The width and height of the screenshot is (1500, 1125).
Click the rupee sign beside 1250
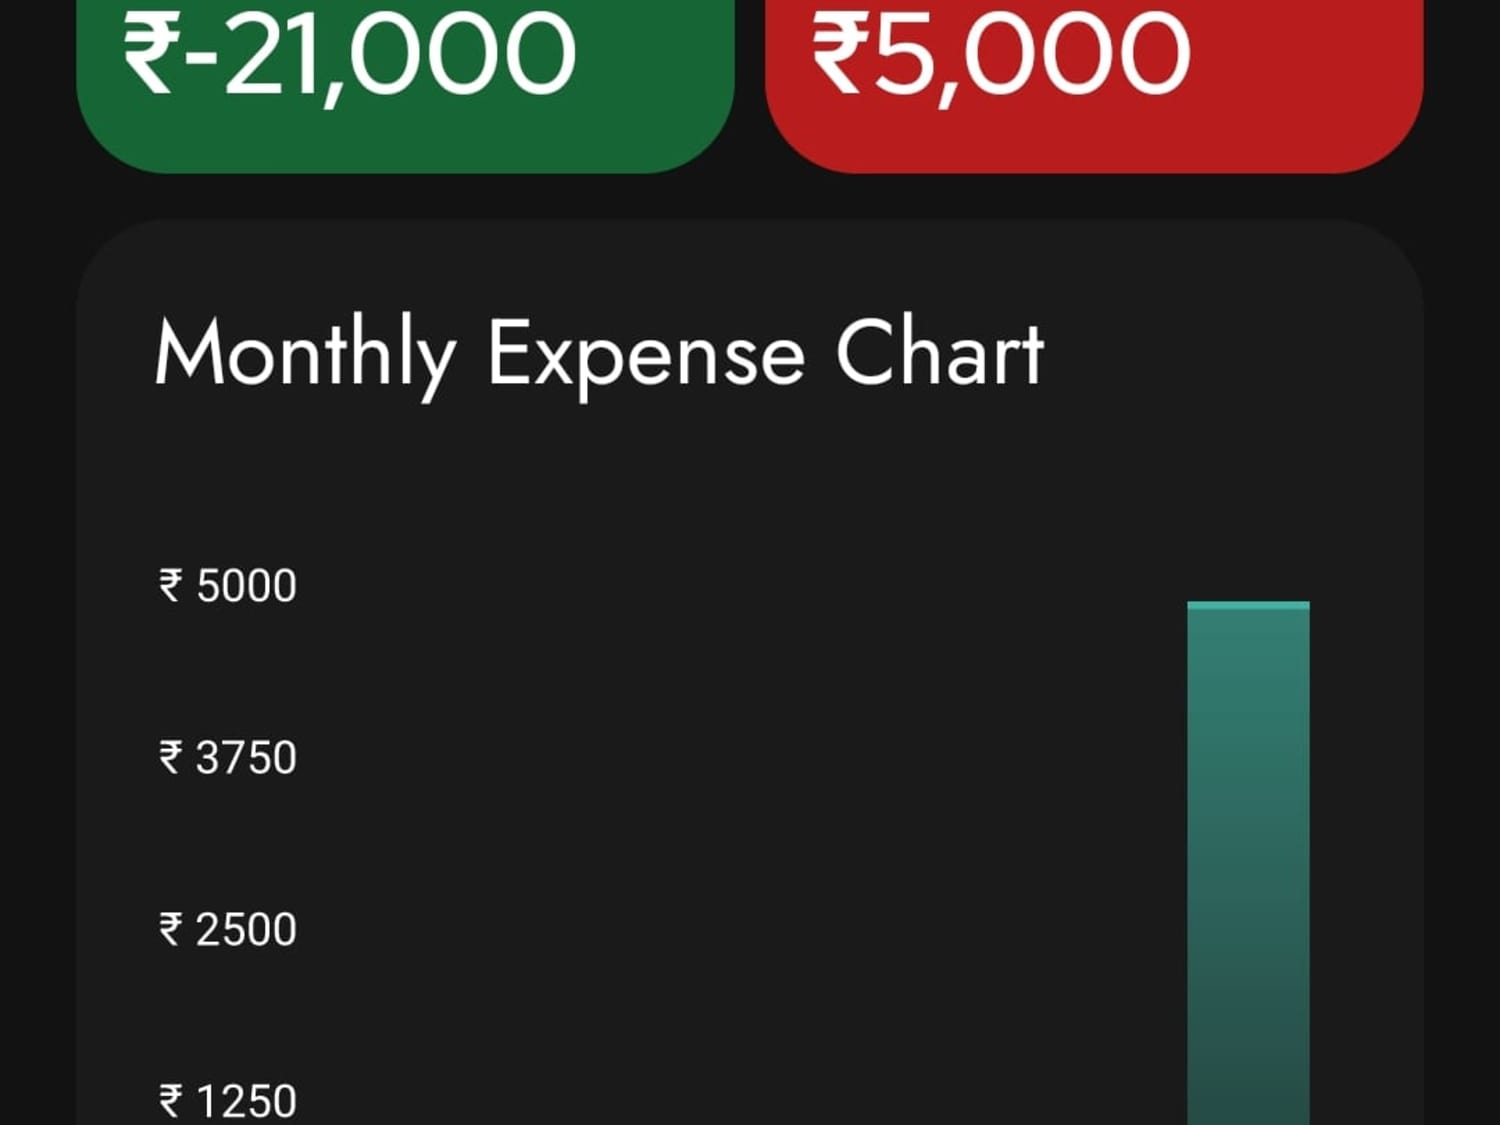171,1101
